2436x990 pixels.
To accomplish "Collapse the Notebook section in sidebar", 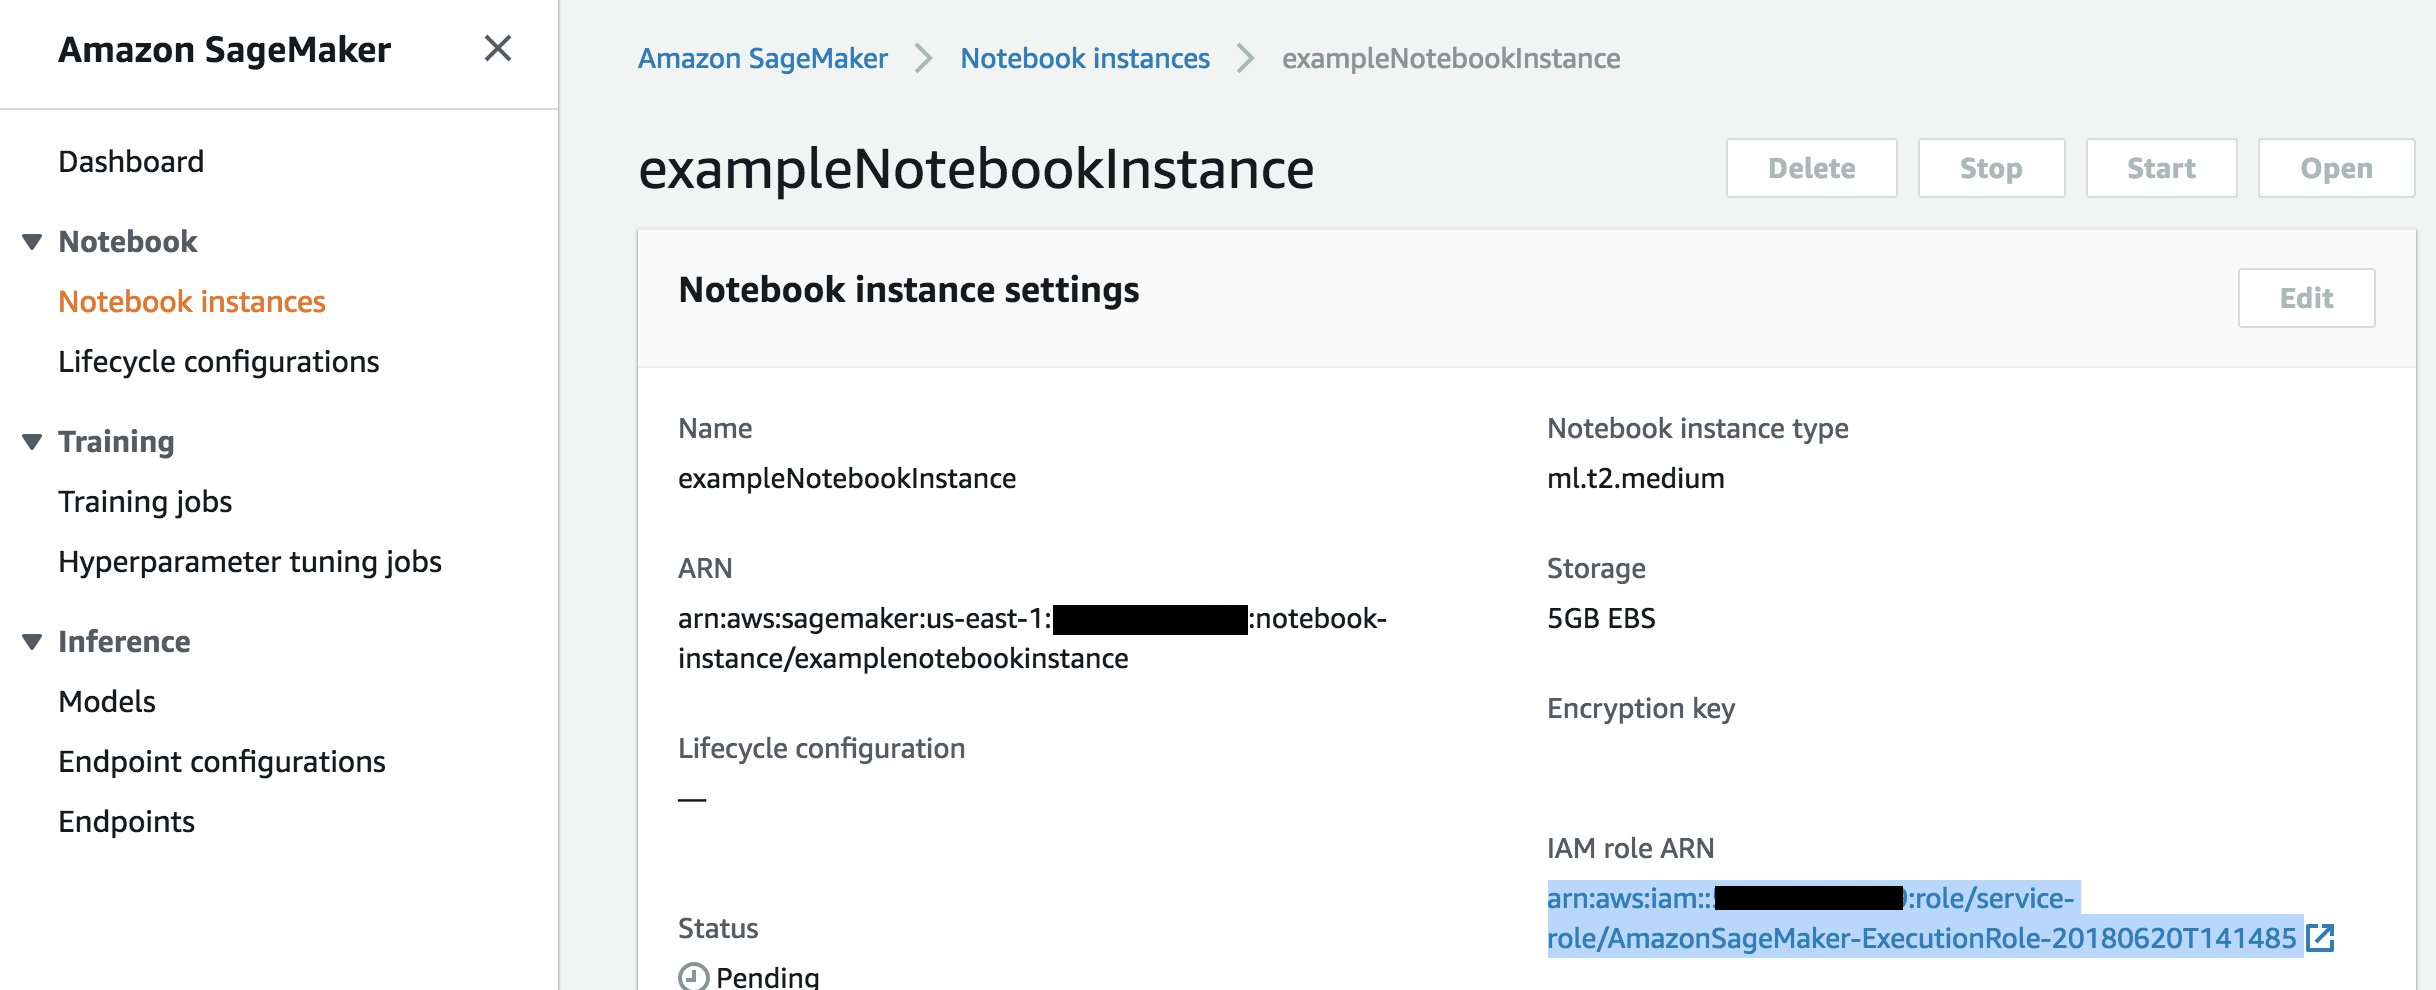I will [32, 241].
